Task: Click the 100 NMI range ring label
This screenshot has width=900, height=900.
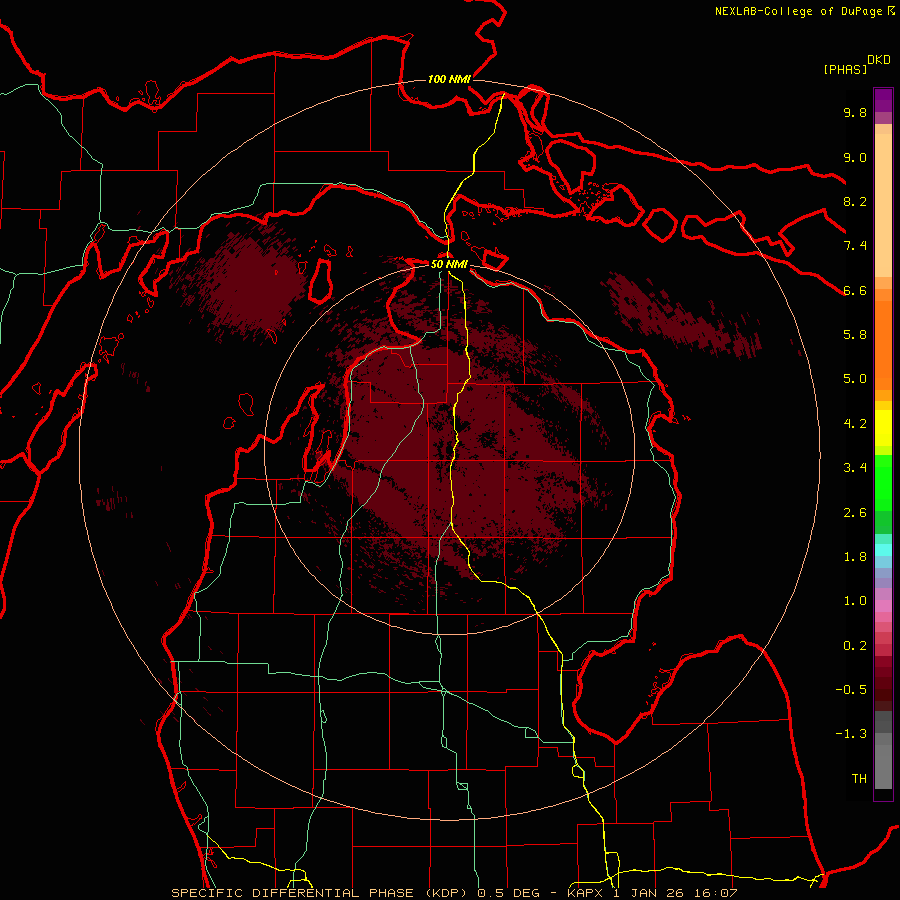Action: click(x=449, y=79)
